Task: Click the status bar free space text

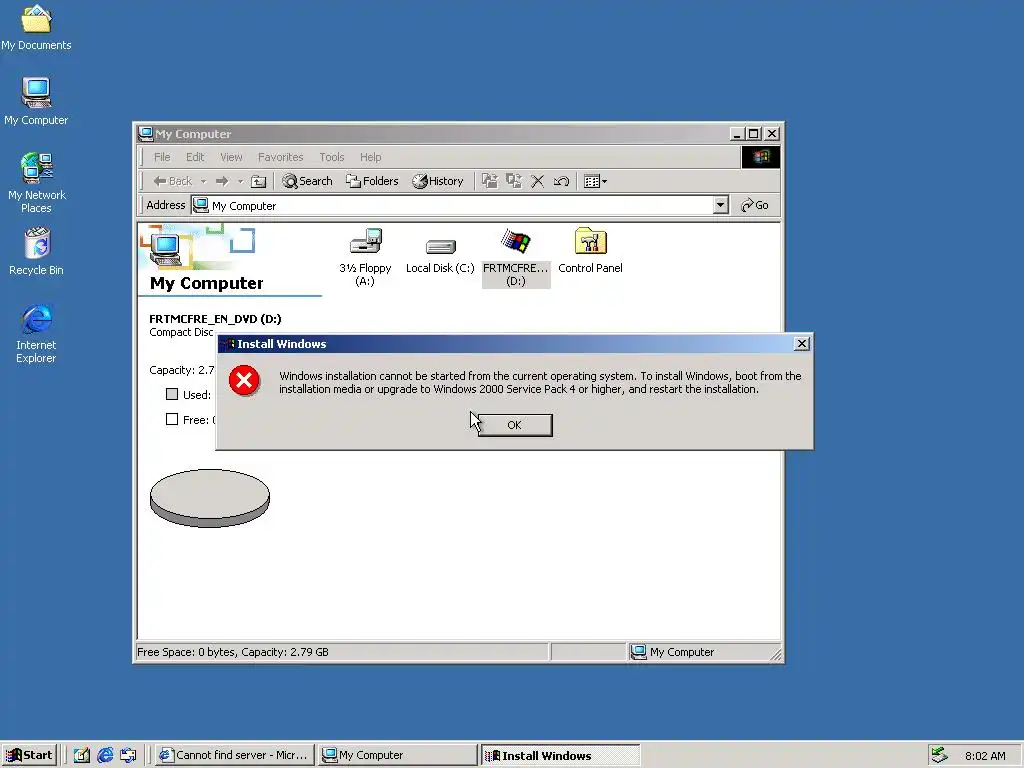Action: pyautogui.click(x=232, y=652)
